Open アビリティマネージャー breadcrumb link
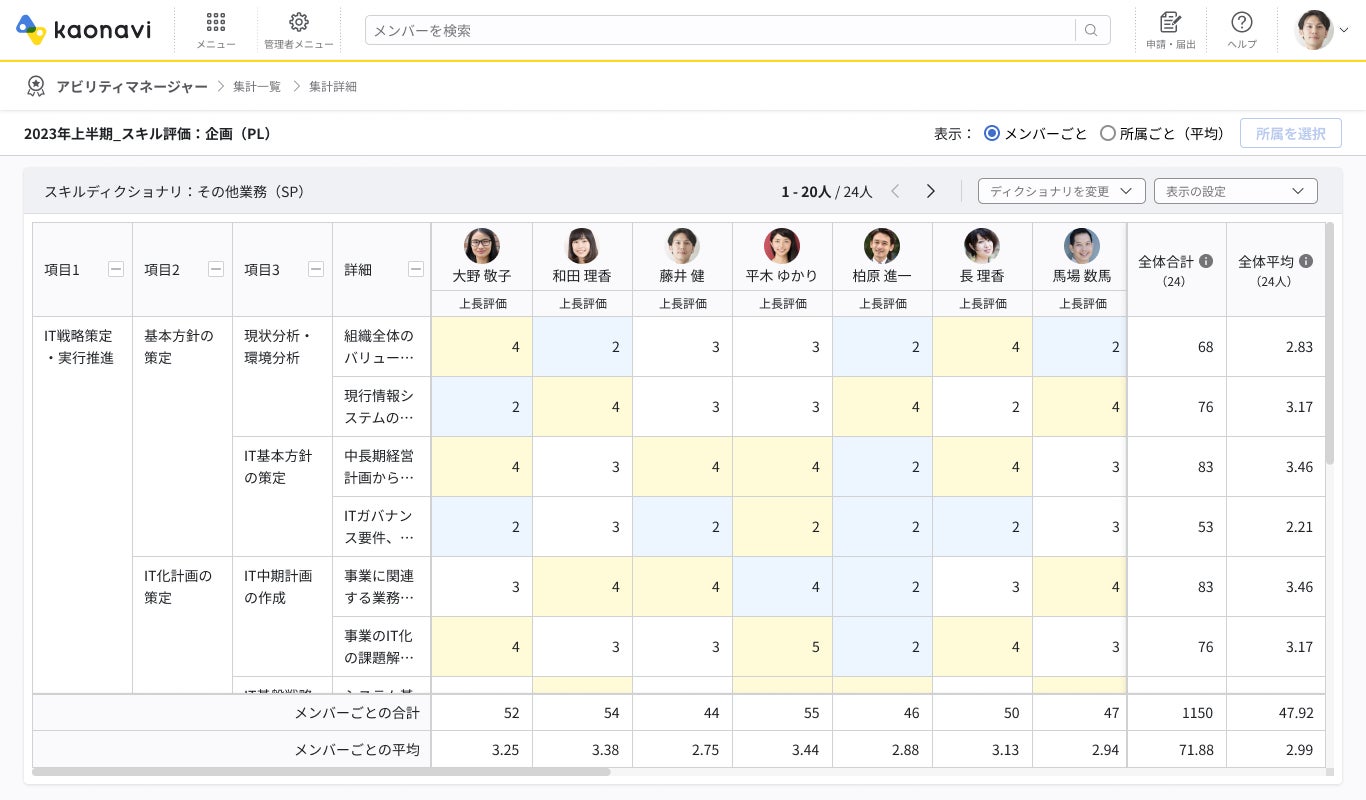The height and width of the screenshot is (800, 1366). click(x=132, y=87)
